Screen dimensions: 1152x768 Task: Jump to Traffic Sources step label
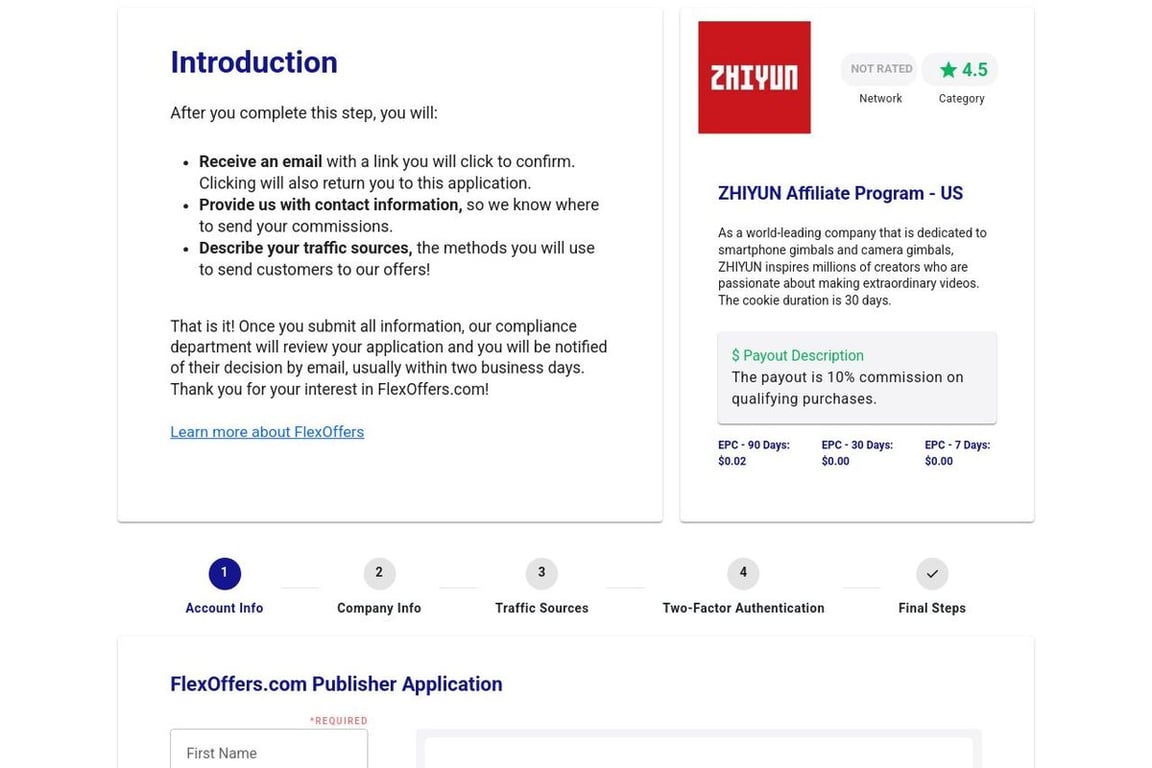click(x=541, y=608)
